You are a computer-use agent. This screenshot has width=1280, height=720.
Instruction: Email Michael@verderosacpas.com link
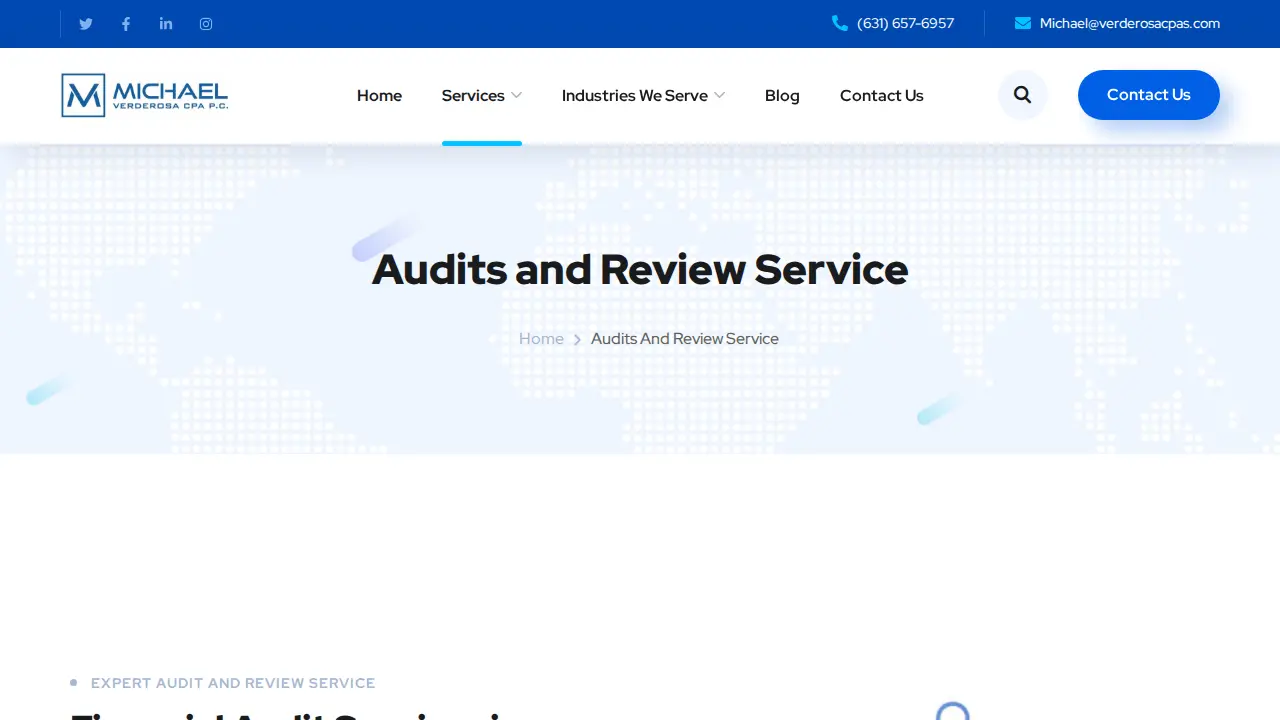click(x=1130, y=23)
